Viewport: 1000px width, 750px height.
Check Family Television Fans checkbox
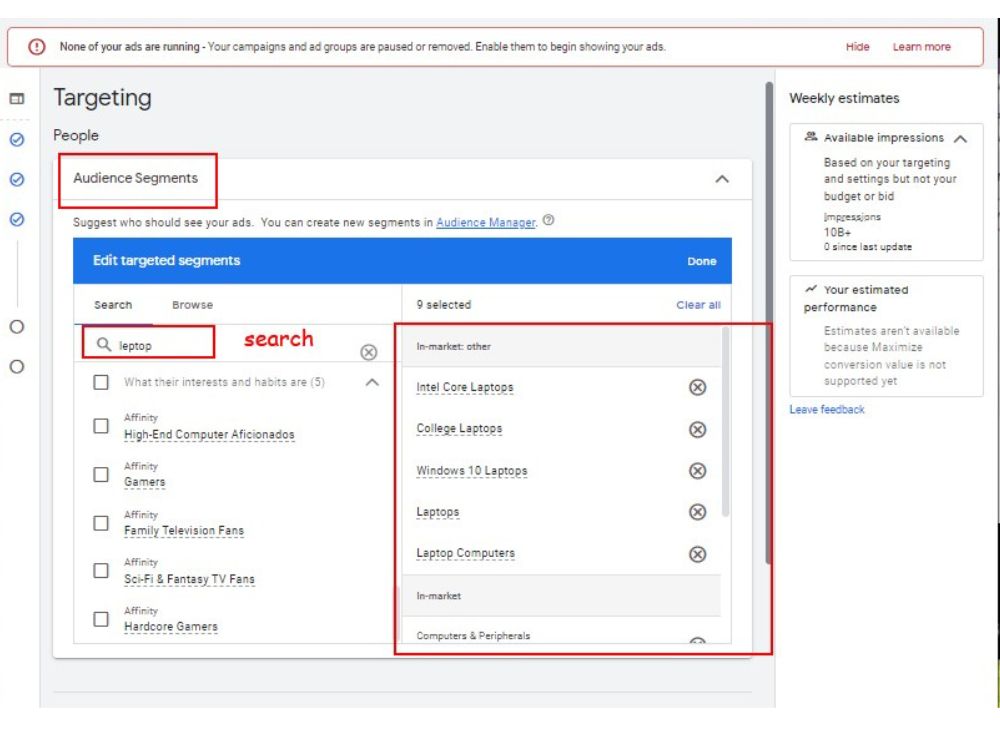[101, 523]
